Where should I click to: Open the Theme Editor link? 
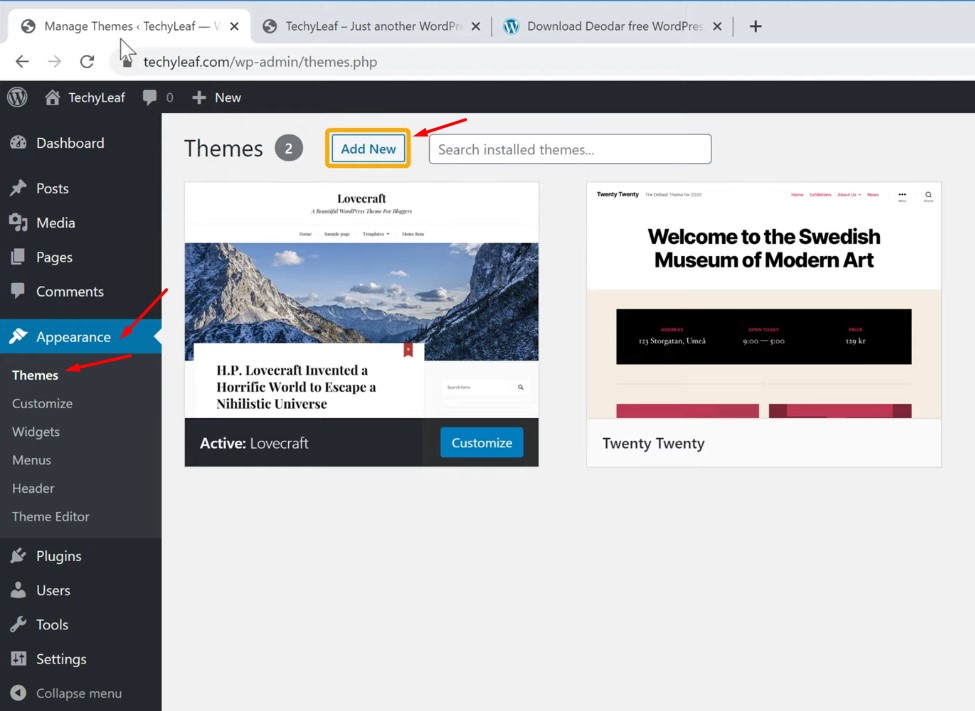click(x=50, y=516)
